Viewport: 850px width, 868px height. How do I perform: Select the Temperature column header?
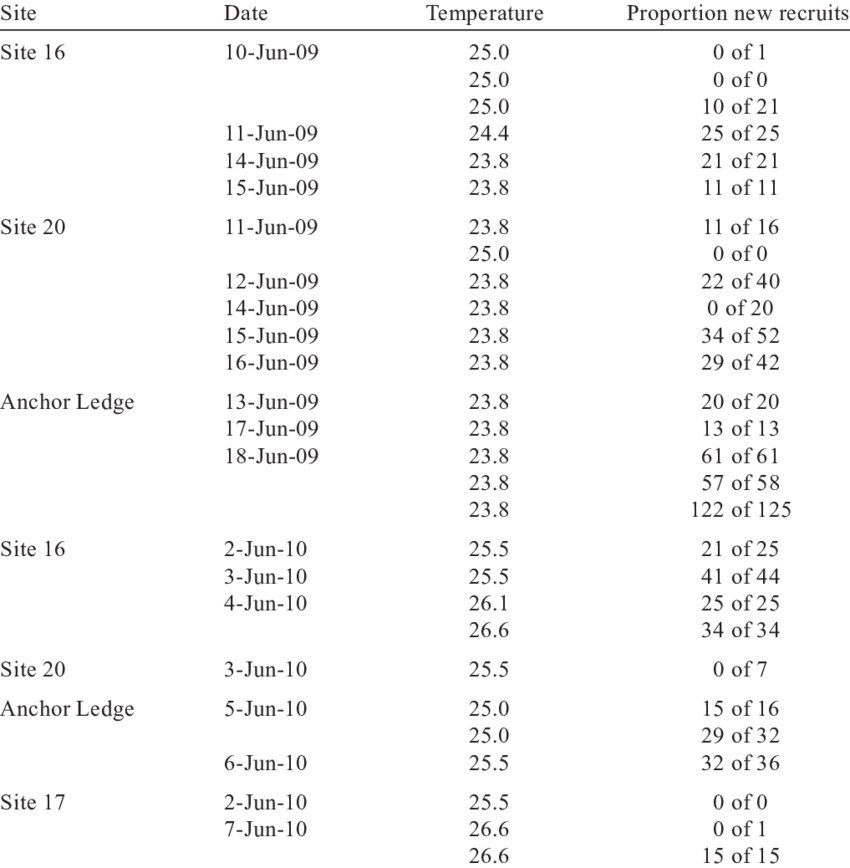point(485,14)
